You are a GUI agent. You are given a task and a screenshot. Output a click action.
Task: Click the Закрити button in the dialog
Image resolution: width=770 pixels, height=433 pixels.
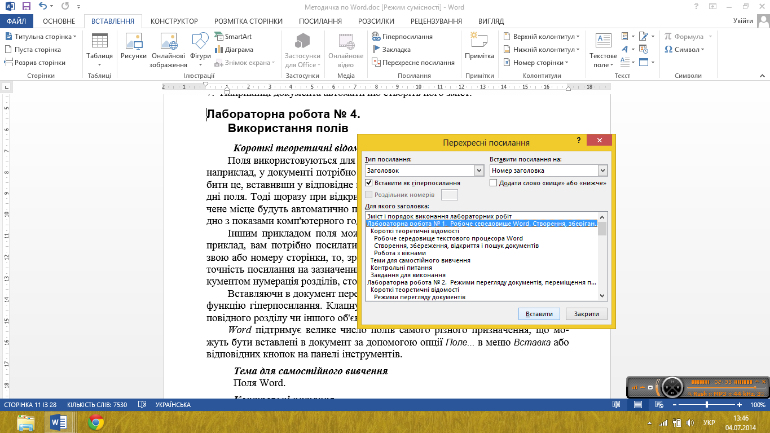586,314
